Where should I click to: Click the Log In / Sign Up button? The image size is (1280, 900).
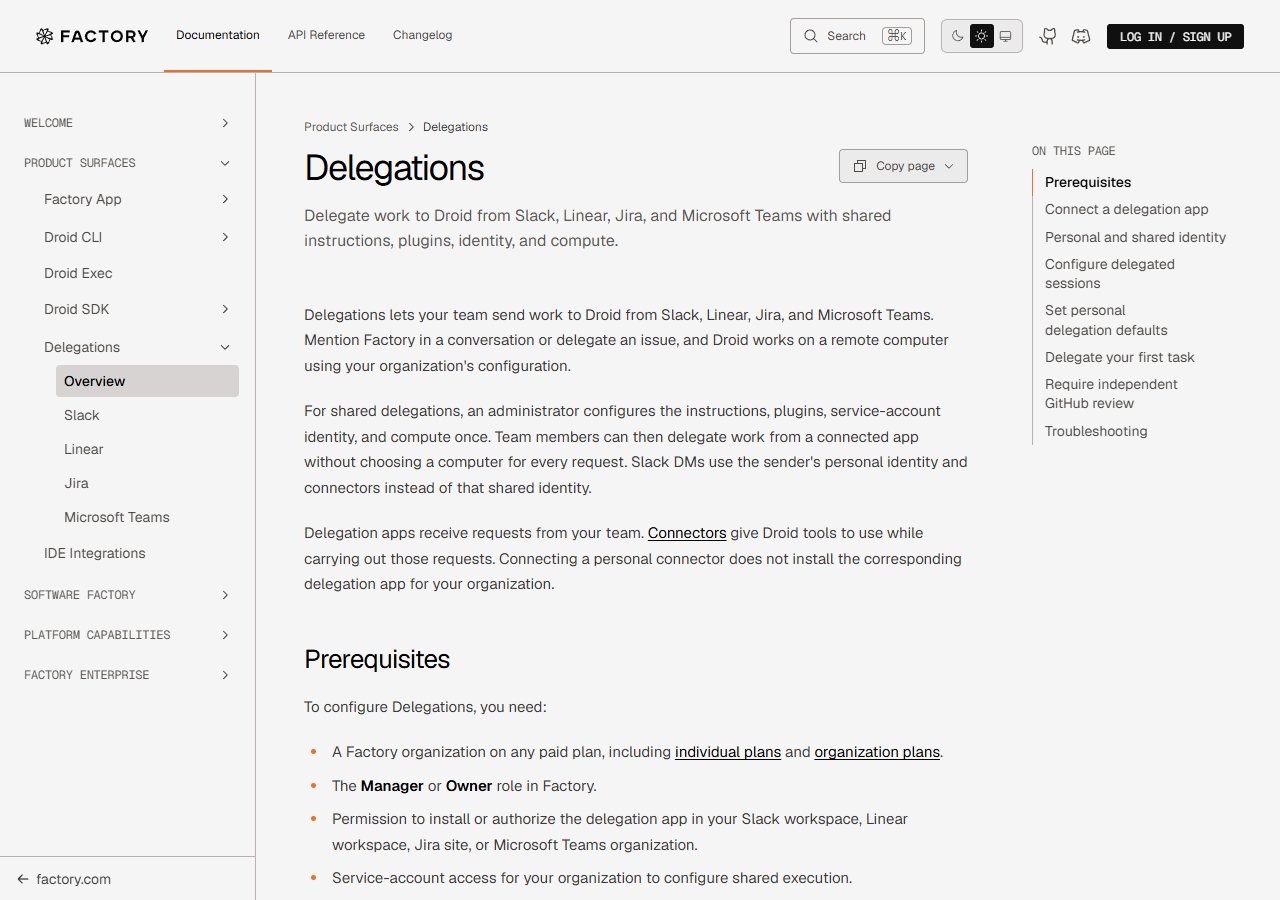pyautogui.click(x=1175, y=36)
